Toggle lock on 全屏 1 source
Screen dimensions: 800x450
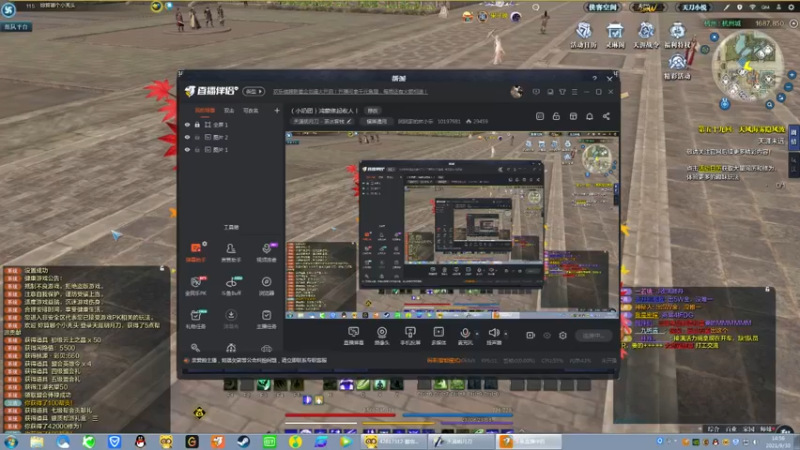tap(197, 124)
